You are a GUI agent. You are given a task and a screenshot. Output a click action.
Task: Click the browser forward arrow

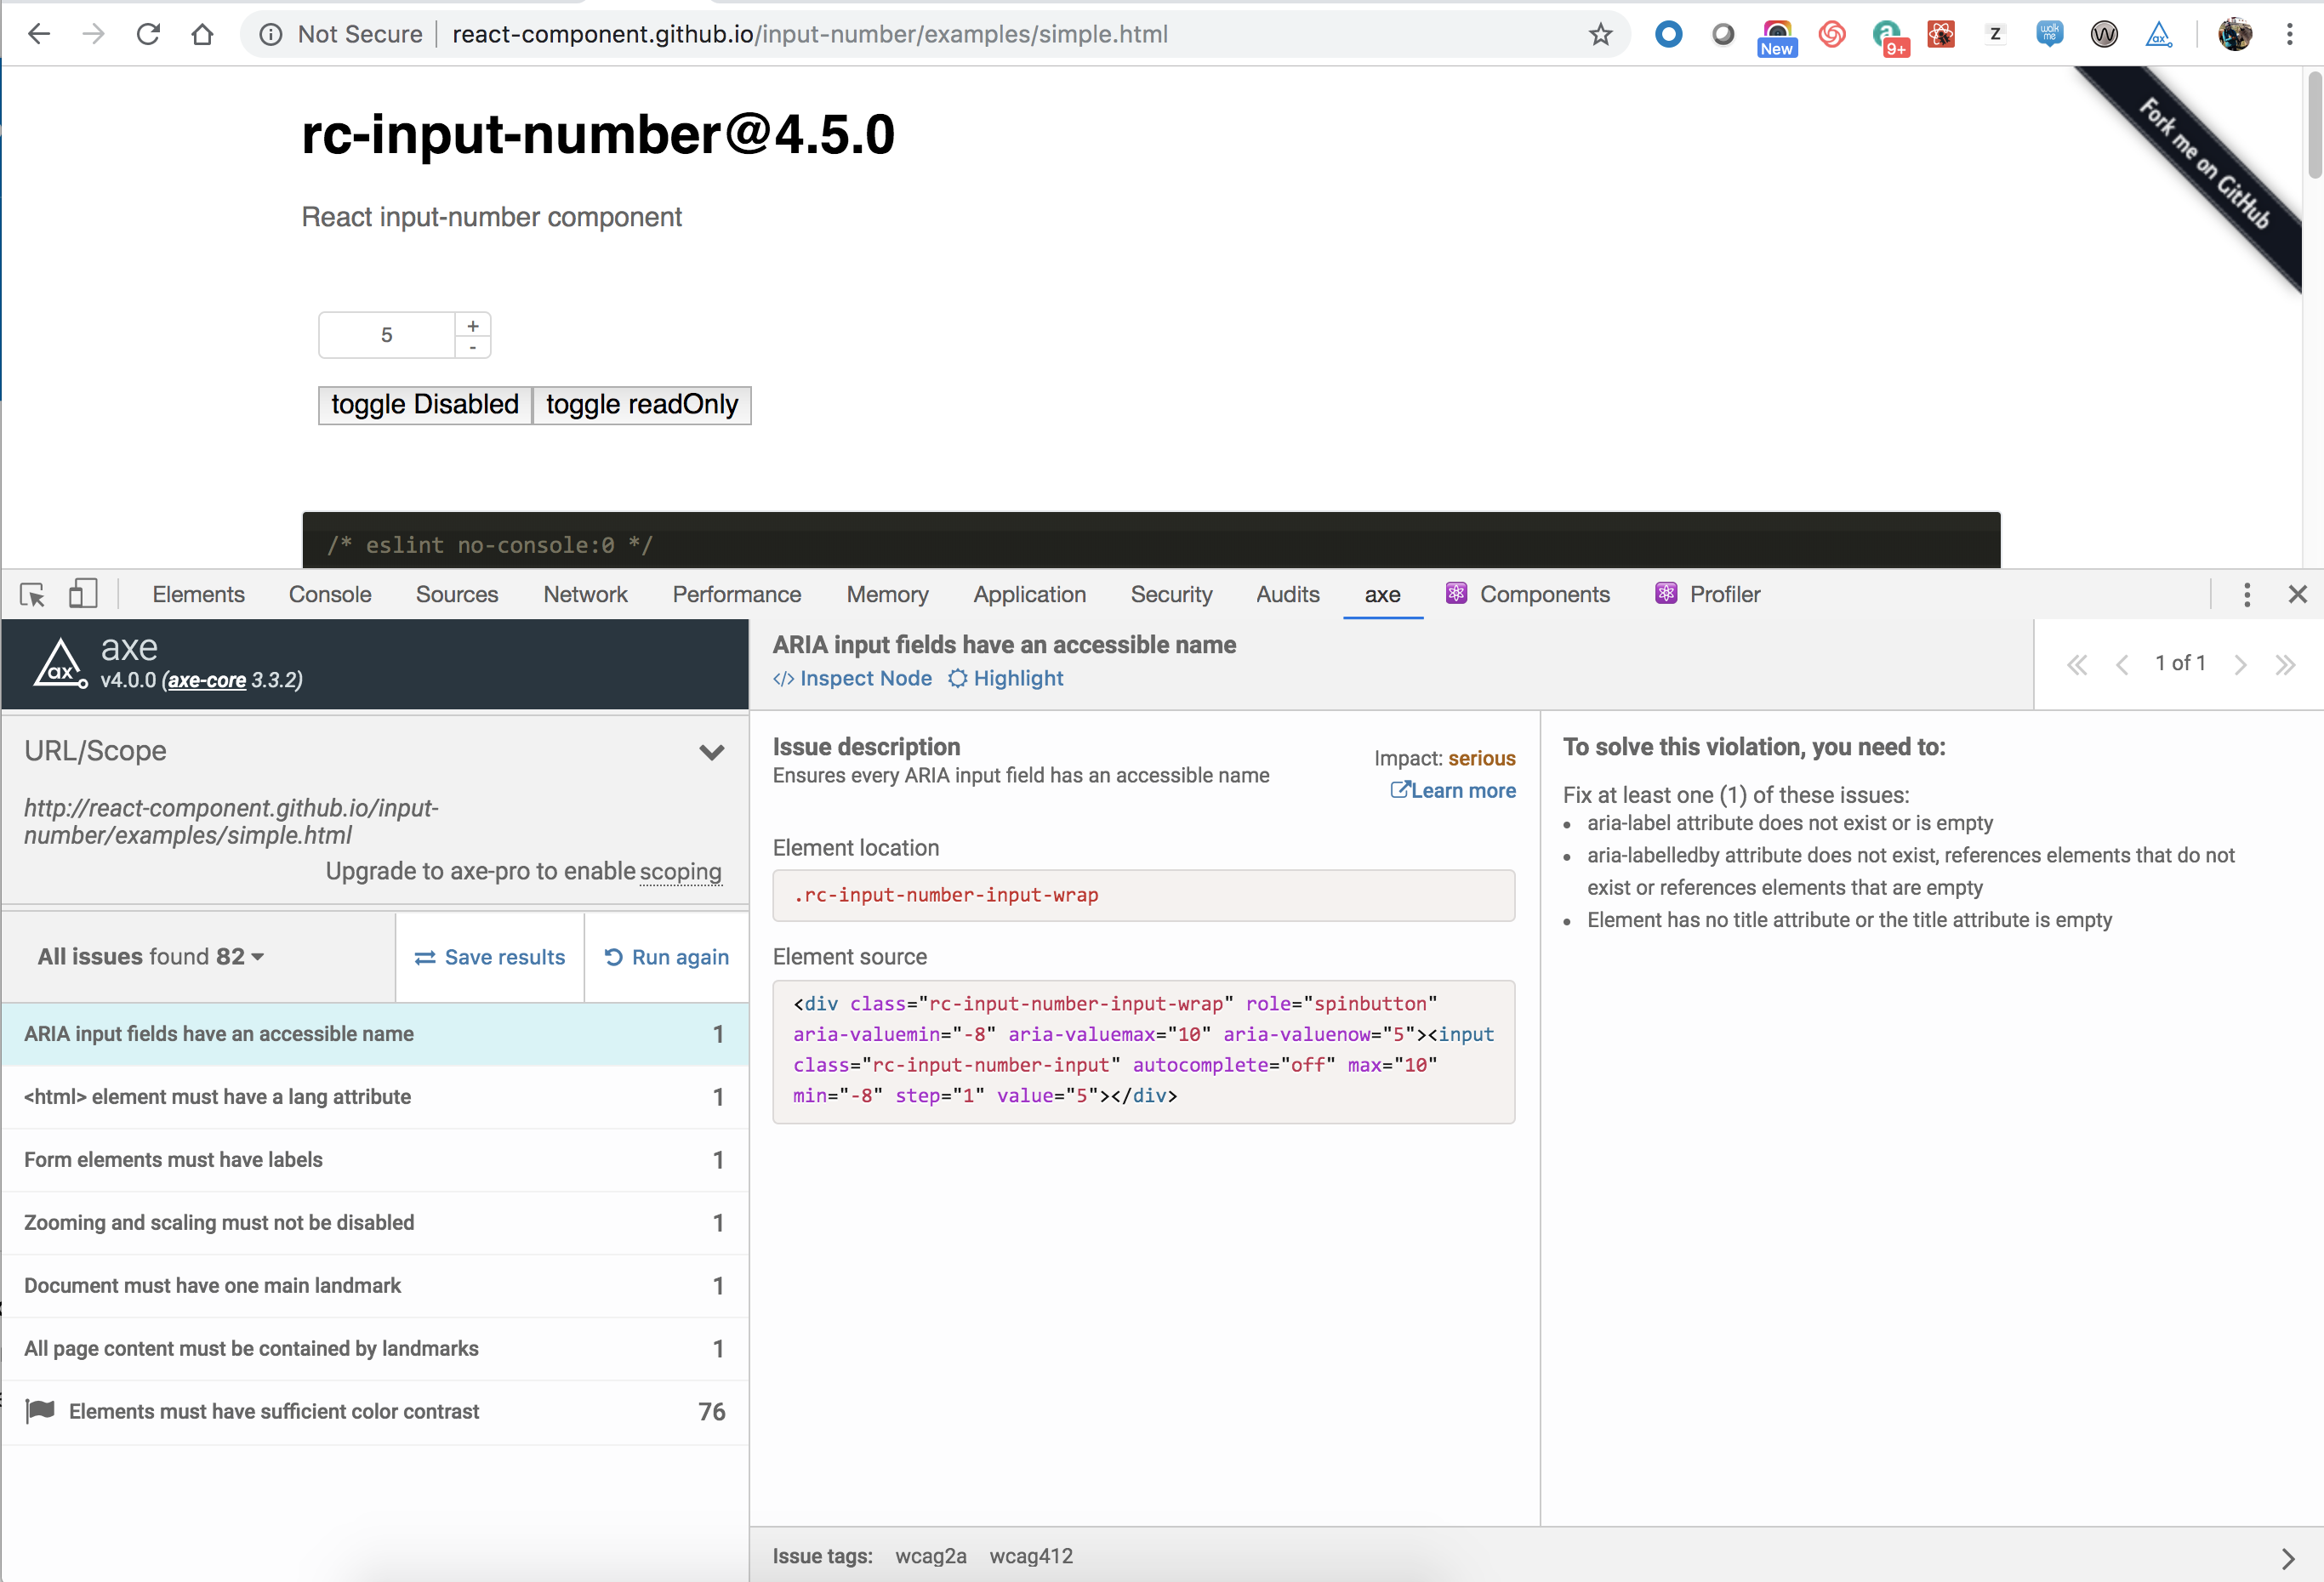coord(94,34)
